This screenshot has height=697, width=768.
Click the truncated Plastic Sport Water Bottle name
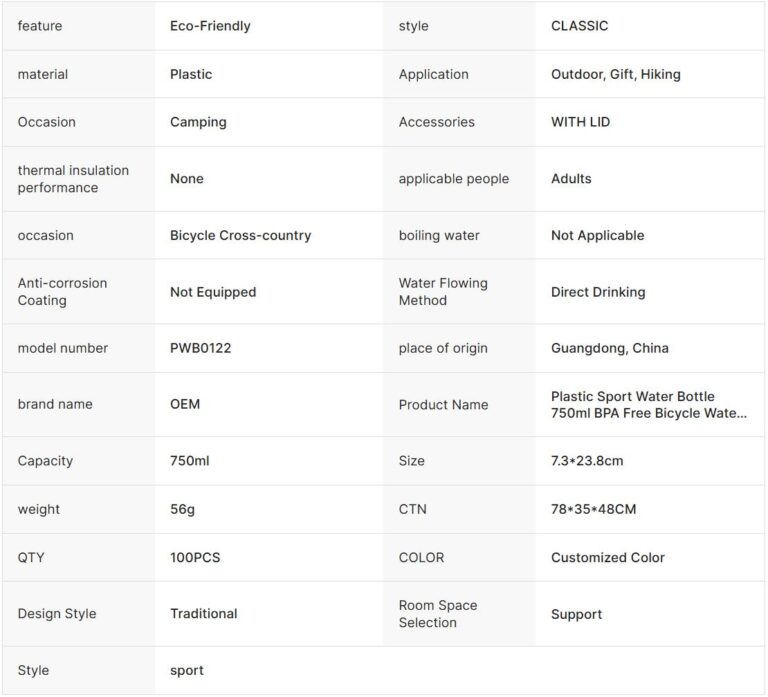[648, 405]
